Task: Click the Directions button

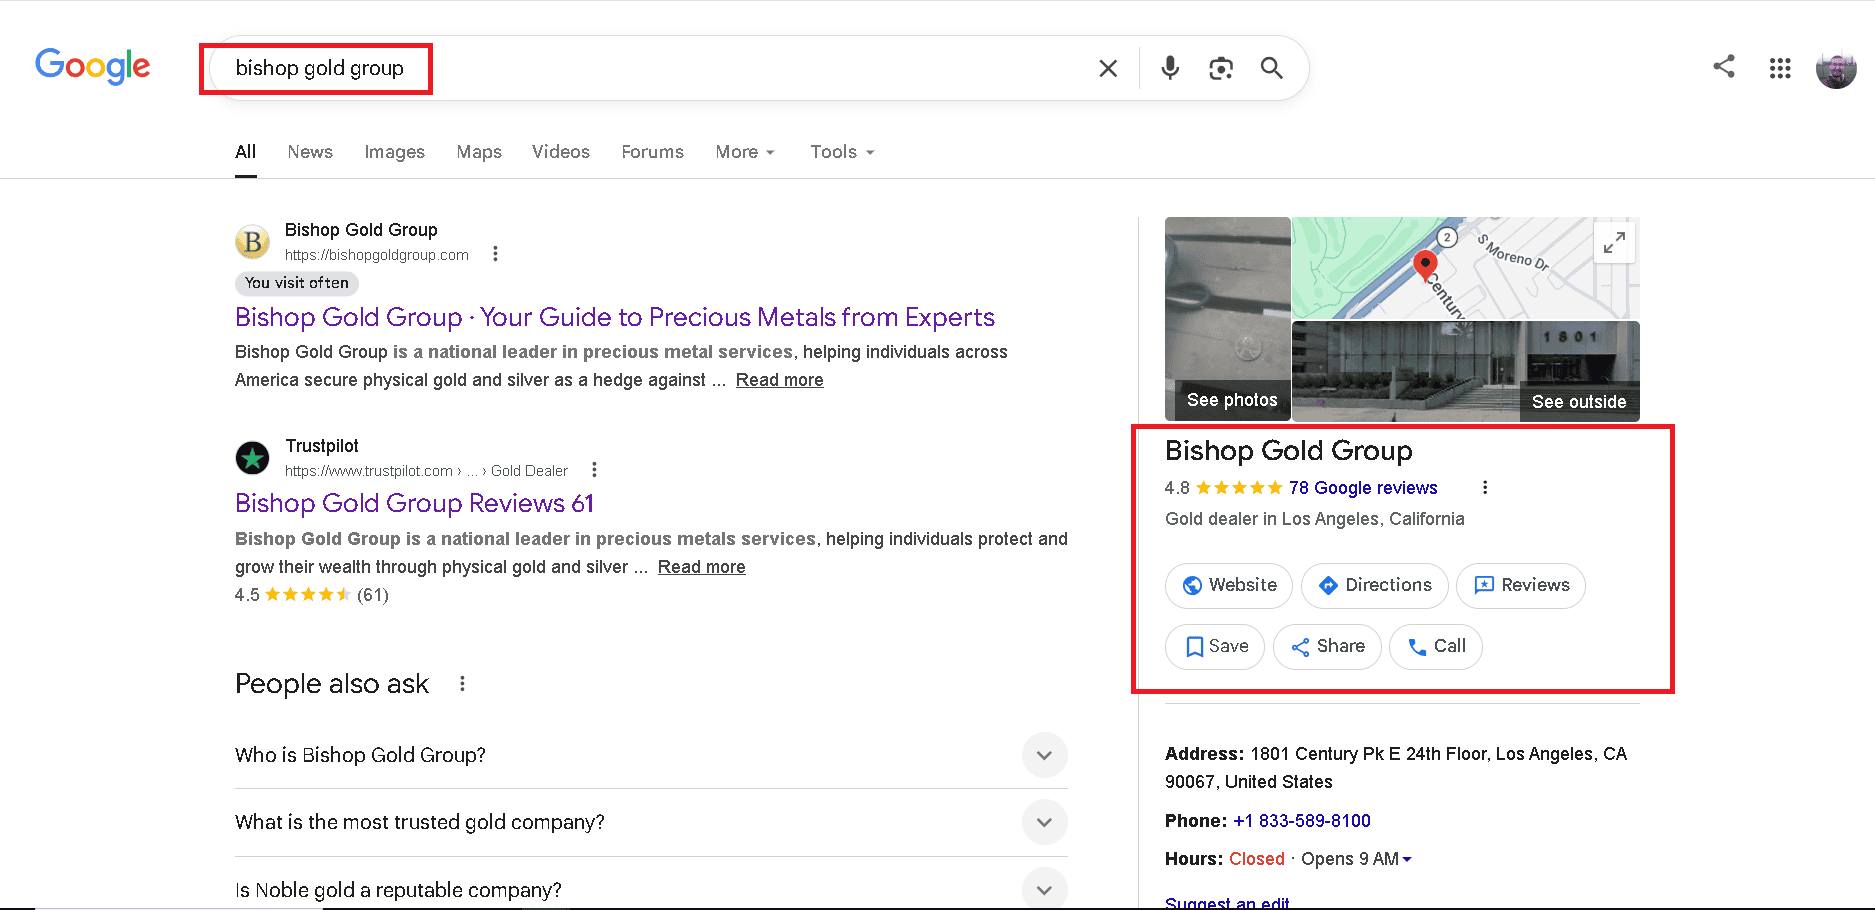Action: (1374, 585)
